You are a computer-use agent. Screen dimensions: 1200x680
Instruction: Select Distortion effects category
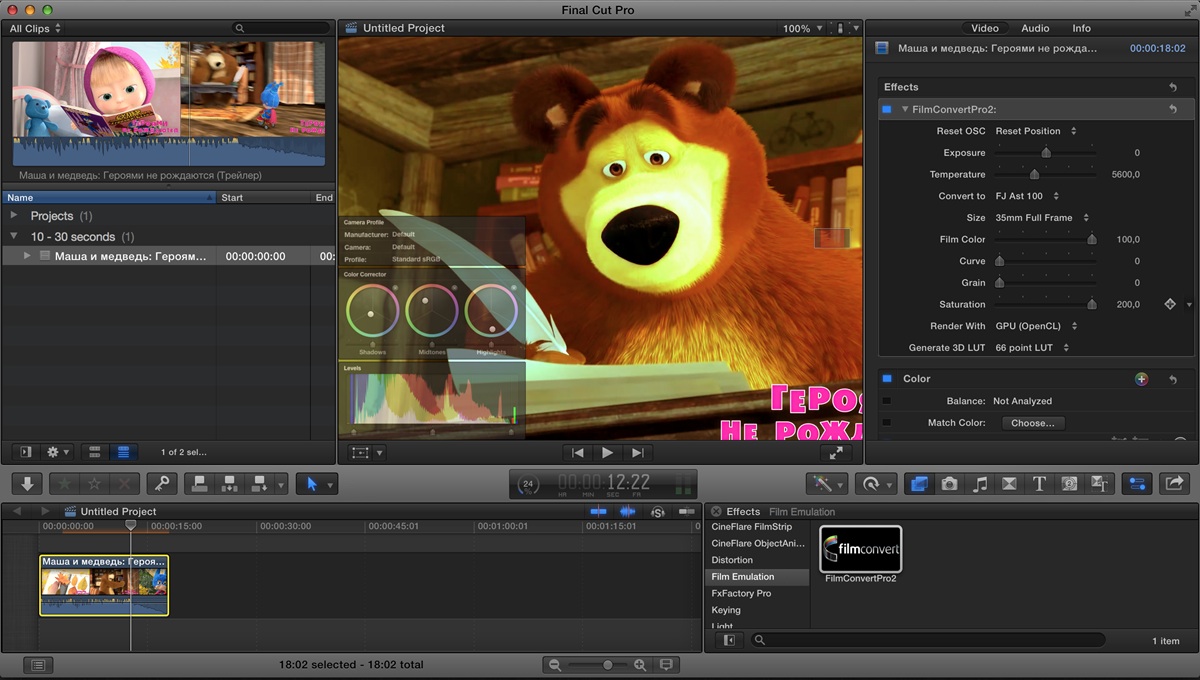tap(732, 560)
